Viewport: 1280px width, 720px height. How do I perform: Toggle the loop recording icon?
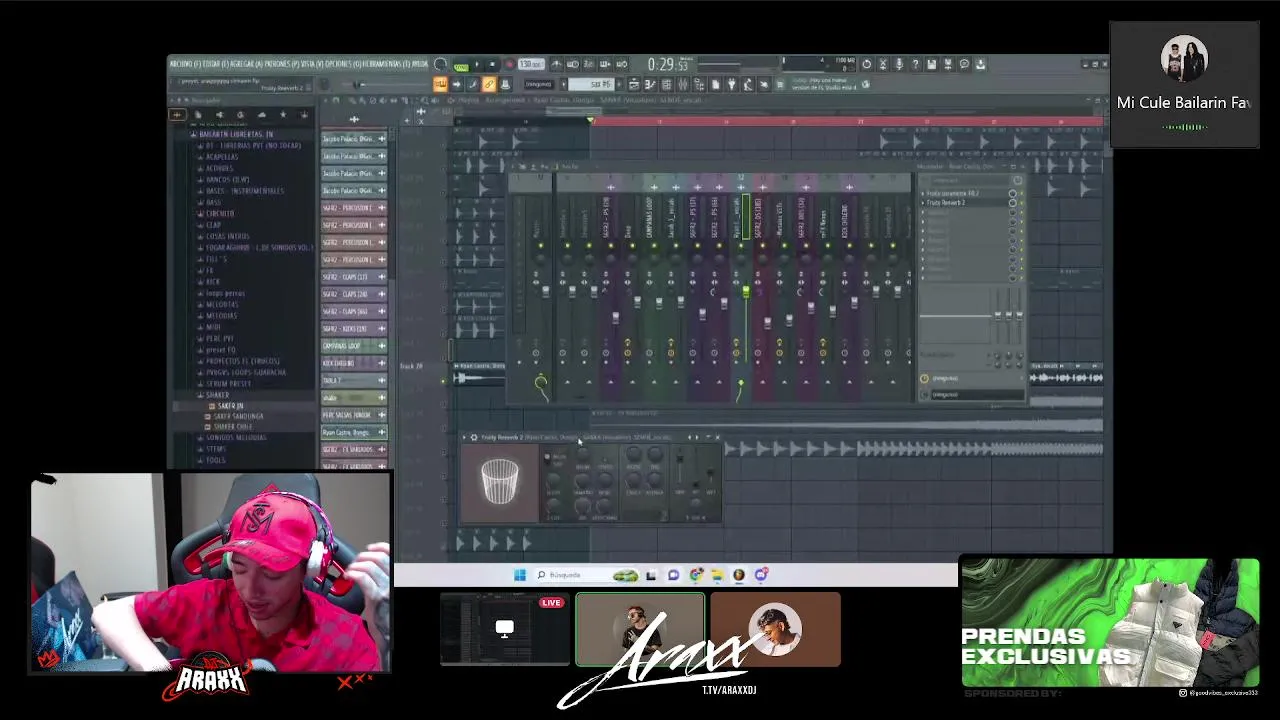[621, 64]
